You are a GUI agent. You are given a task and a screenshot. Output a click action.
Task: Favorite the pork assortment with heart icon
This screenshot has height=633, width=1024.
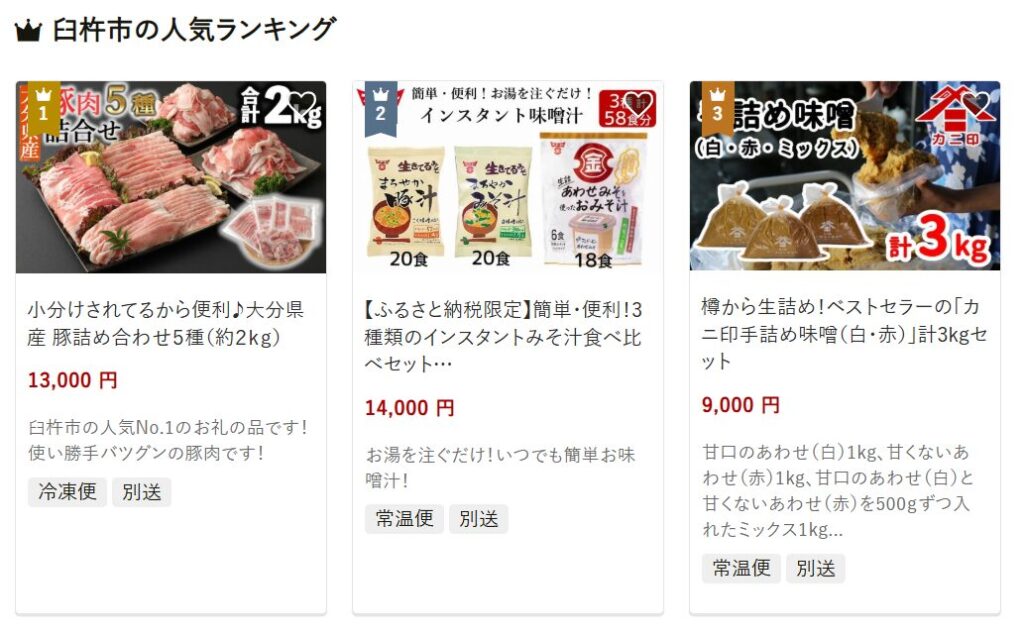[x=304, y=105]
